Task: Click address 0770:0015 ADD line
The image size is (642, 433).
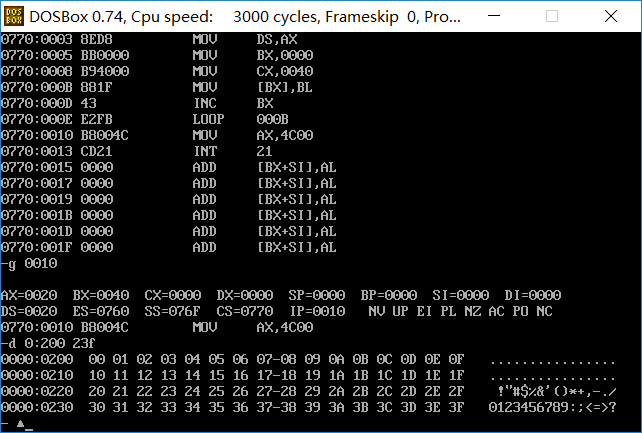Action: coord(169,167)
